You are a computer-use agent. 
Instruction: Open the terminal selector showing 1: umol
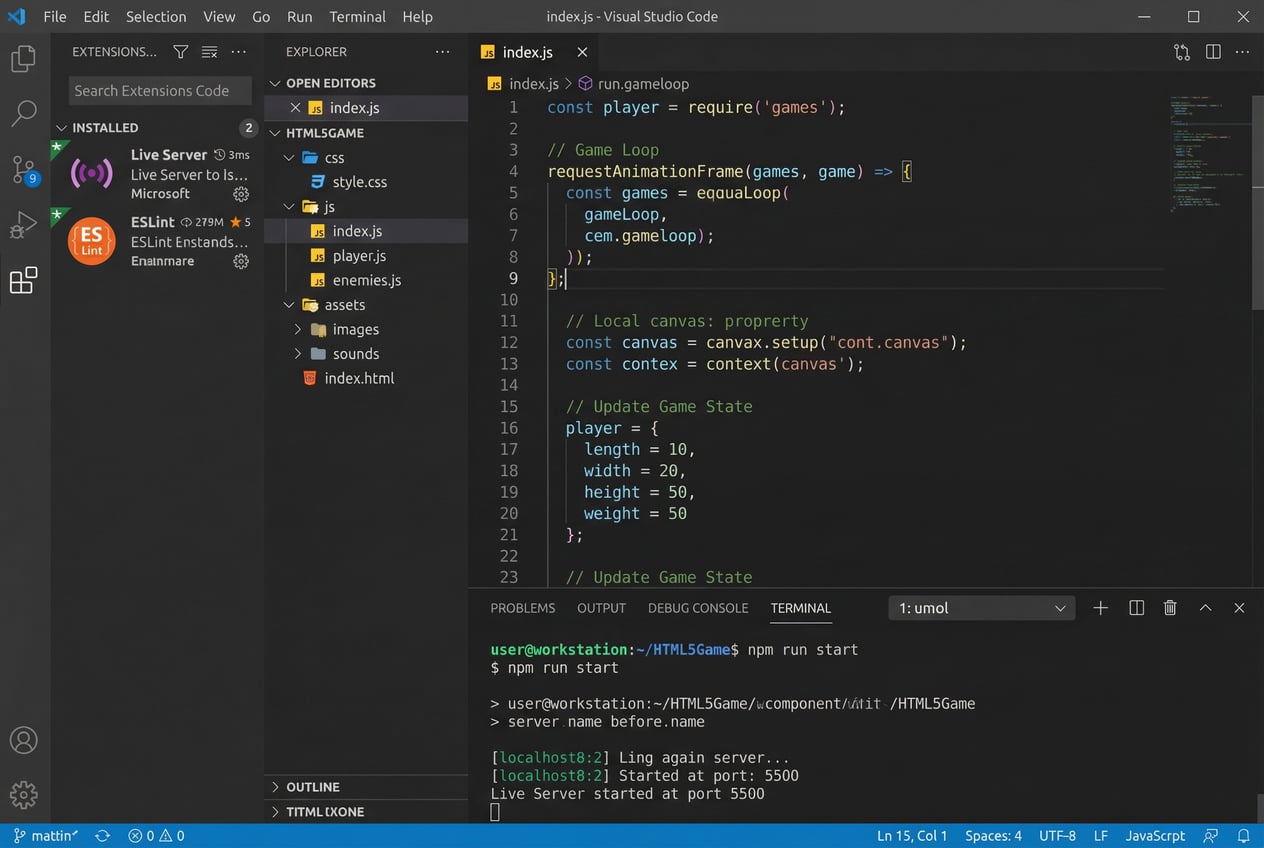click(980, 607)
